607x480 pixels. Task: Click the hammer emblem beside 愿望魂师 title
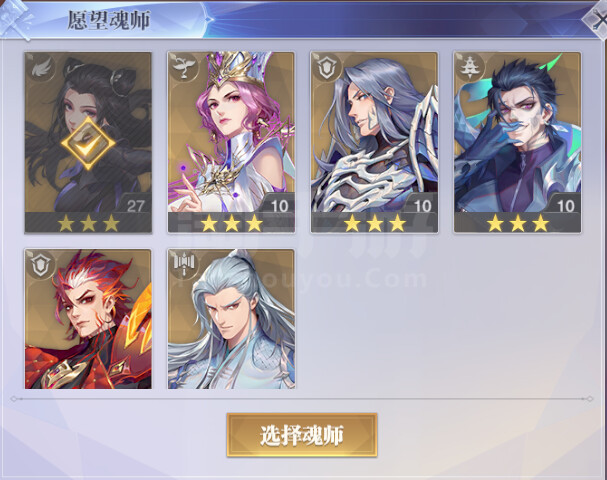click(15, 20)
